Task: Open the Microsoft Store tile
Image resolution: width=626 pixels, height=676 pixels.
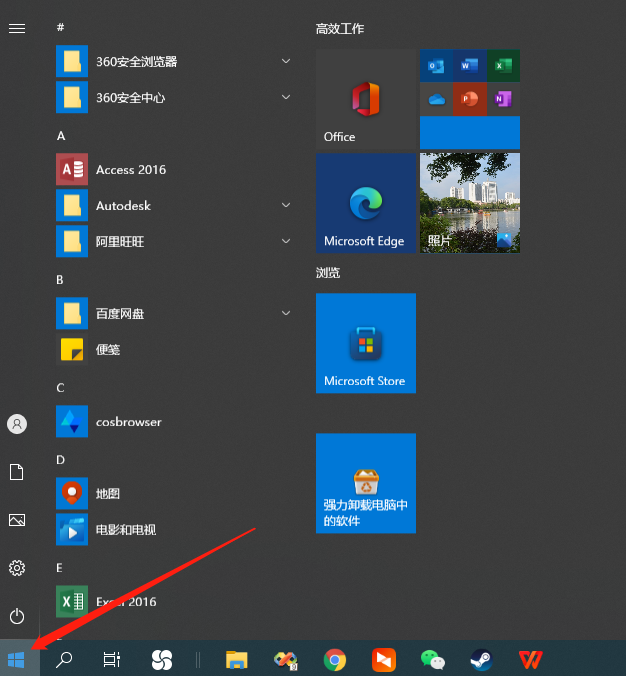Action: point(366,343)
